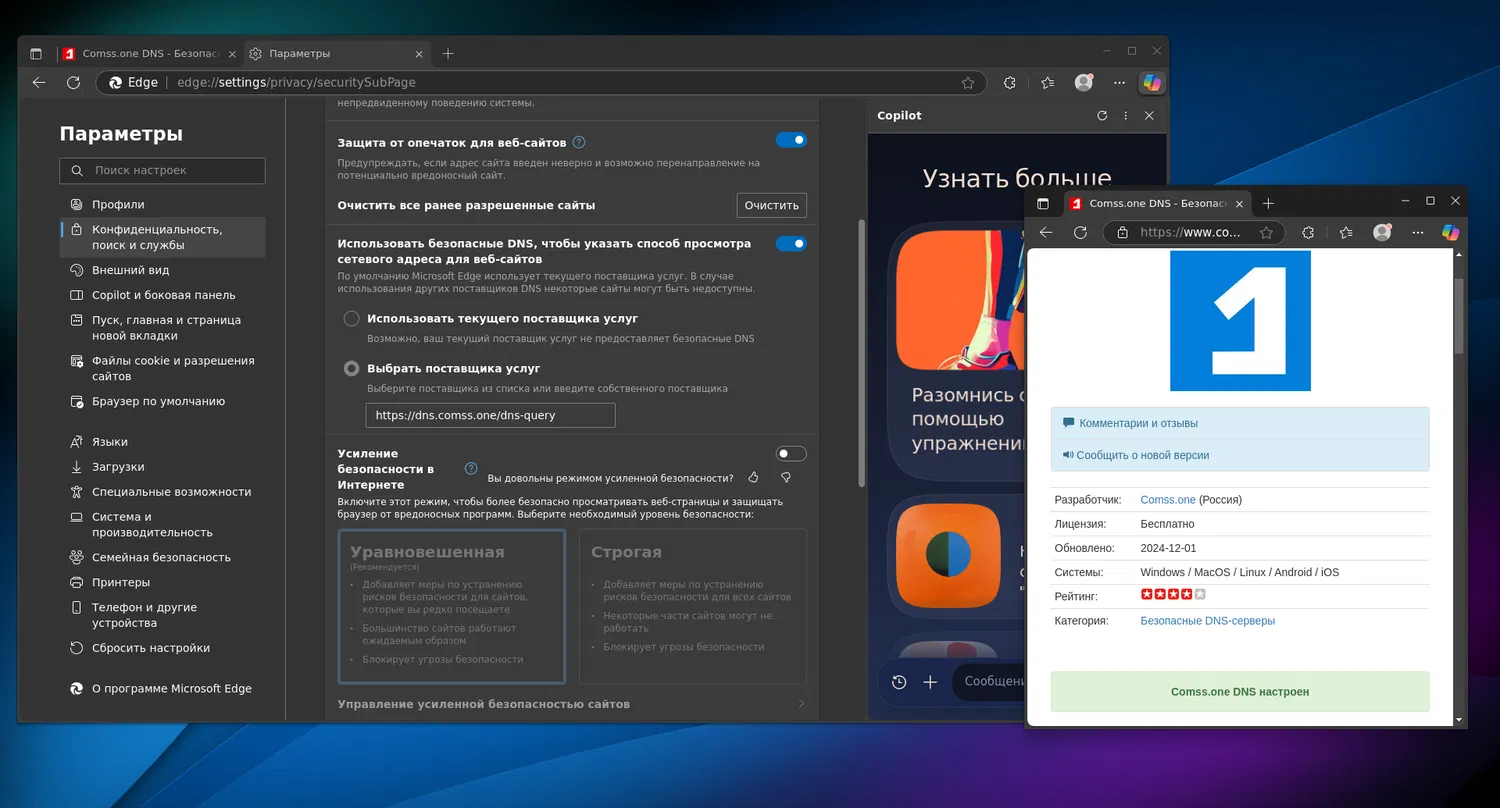Image resolution: width=1500 pixels, height=808 pixels.
Task: Toggle Copilot icon in Settings window toolbar
Action: coord(1153,83)
